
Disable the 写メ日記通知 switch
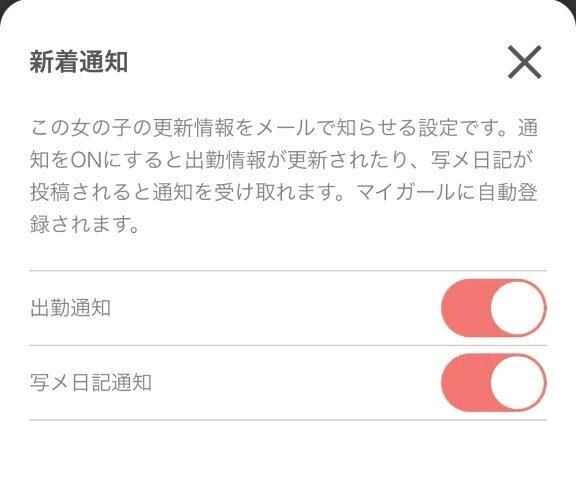[x=494, y=383]
